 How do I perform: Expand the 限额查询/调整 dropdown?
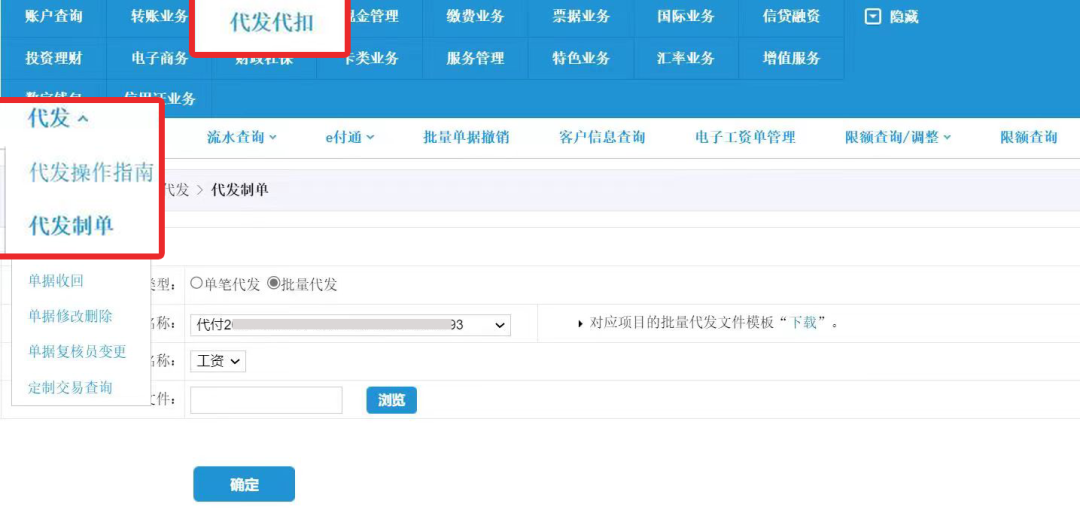coord(898,138)
